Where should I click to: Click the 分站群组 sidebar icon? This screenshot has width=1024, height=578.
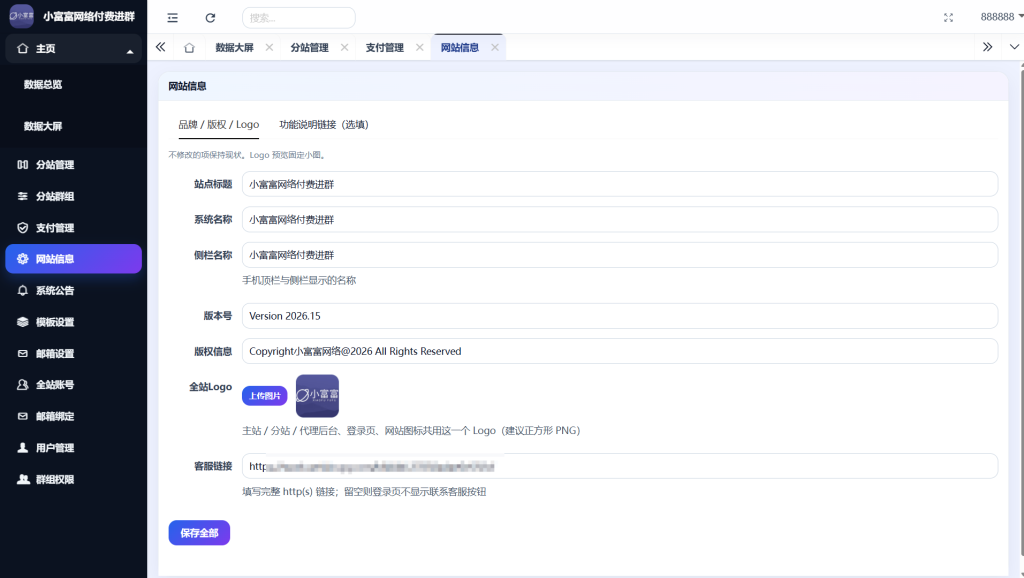click(x=23, y=196)
